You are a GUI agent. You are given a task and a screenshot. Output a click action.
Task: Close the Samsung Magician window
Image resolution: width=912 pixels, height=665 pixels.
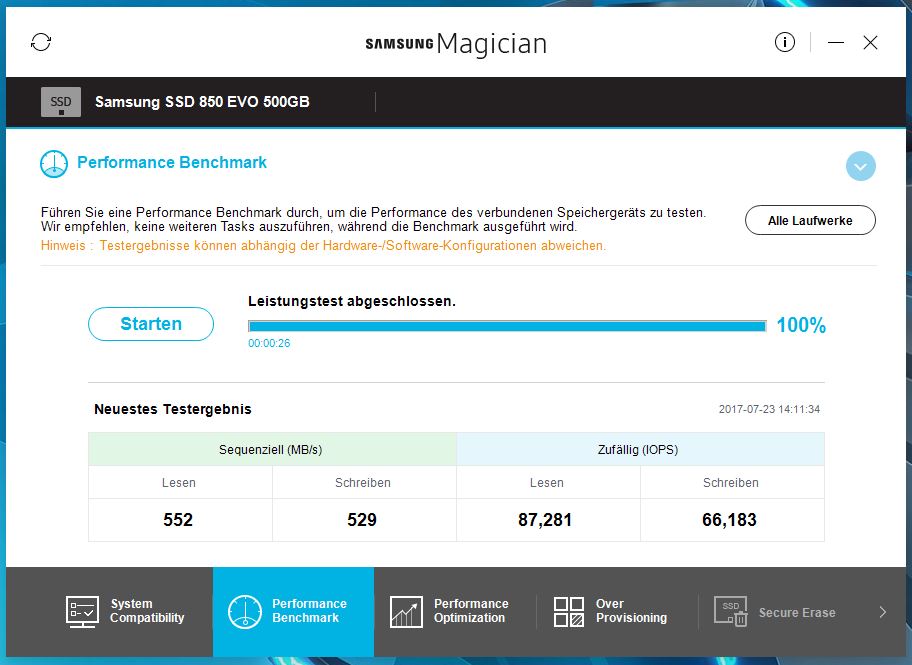870,42
